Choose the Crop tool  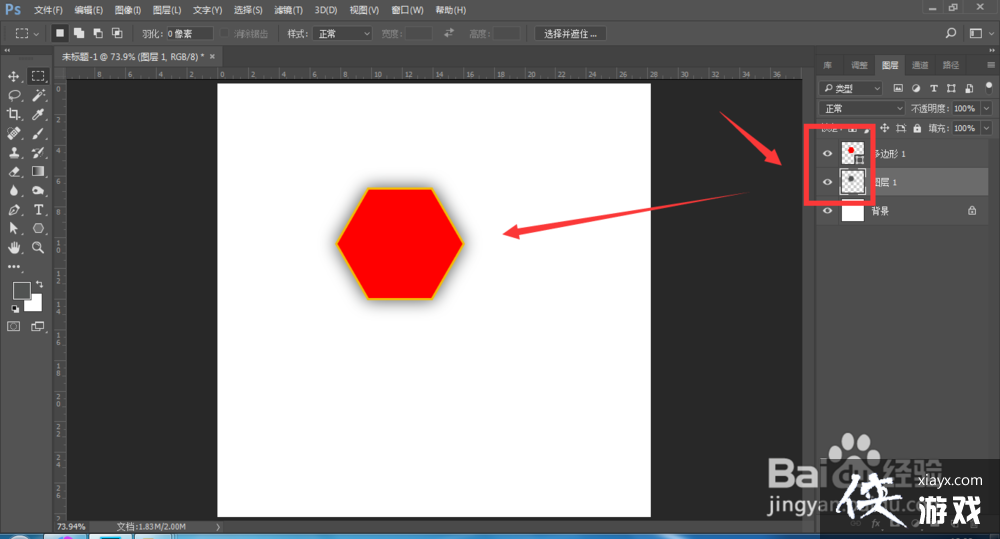pos(14,114)
